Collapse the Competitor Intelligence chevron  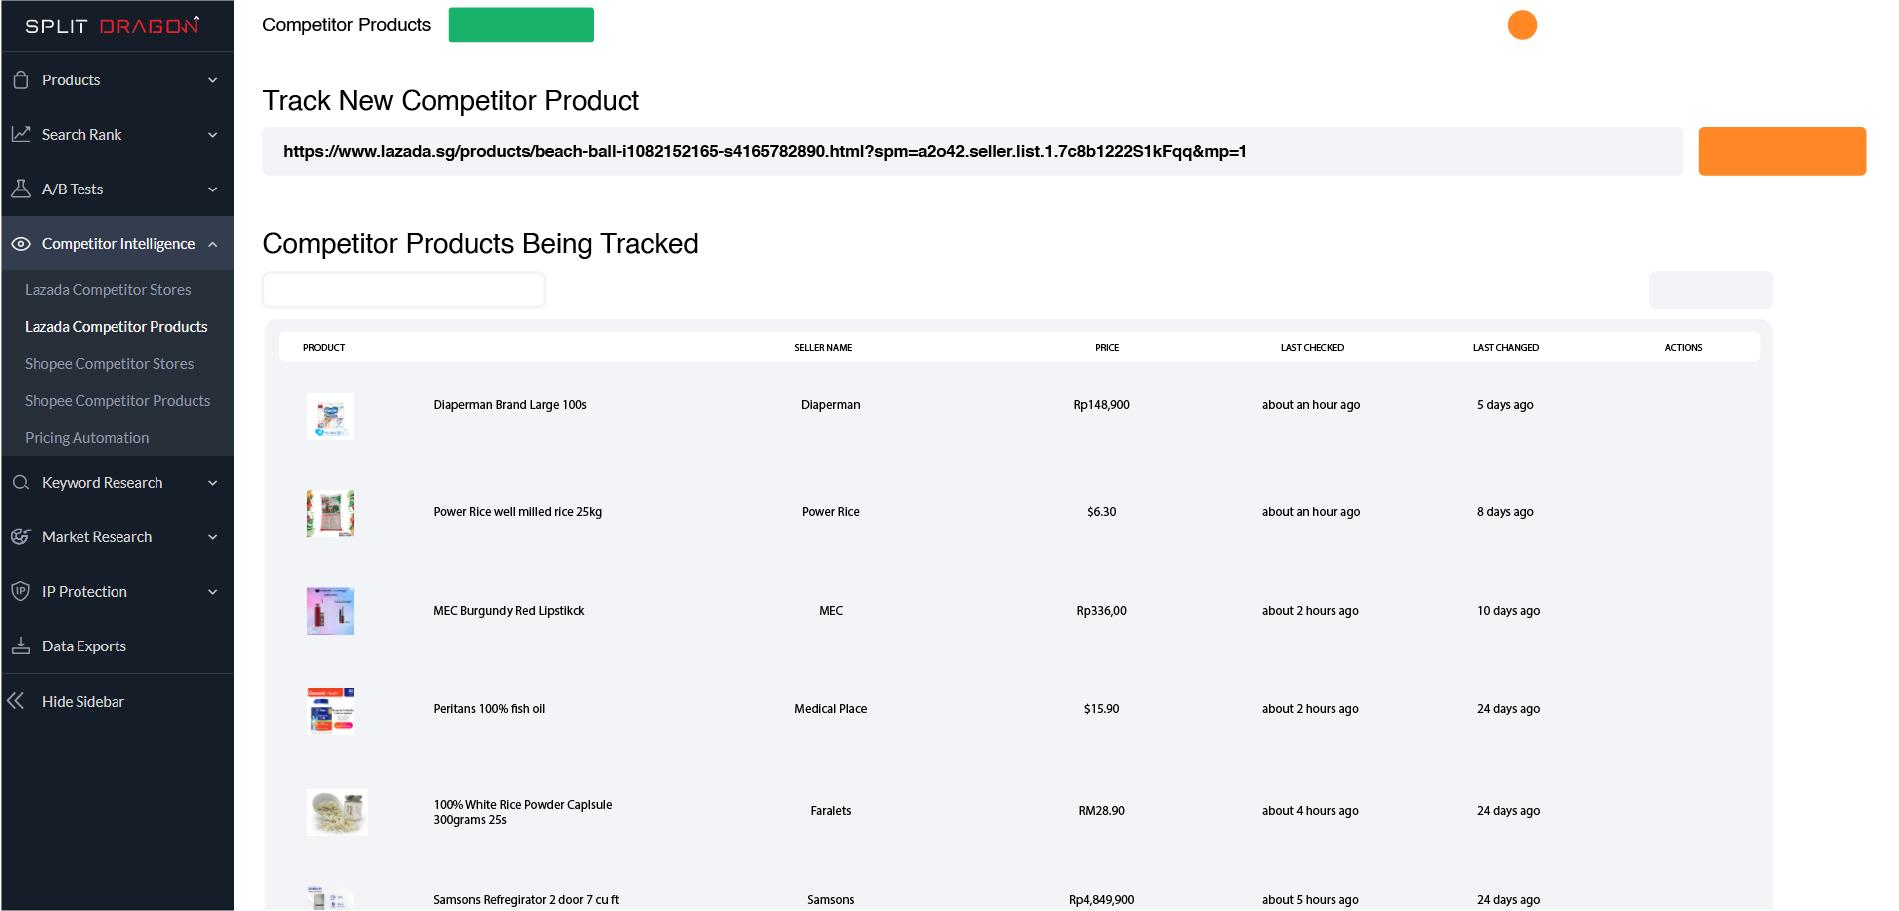click(x=212, y=243)
